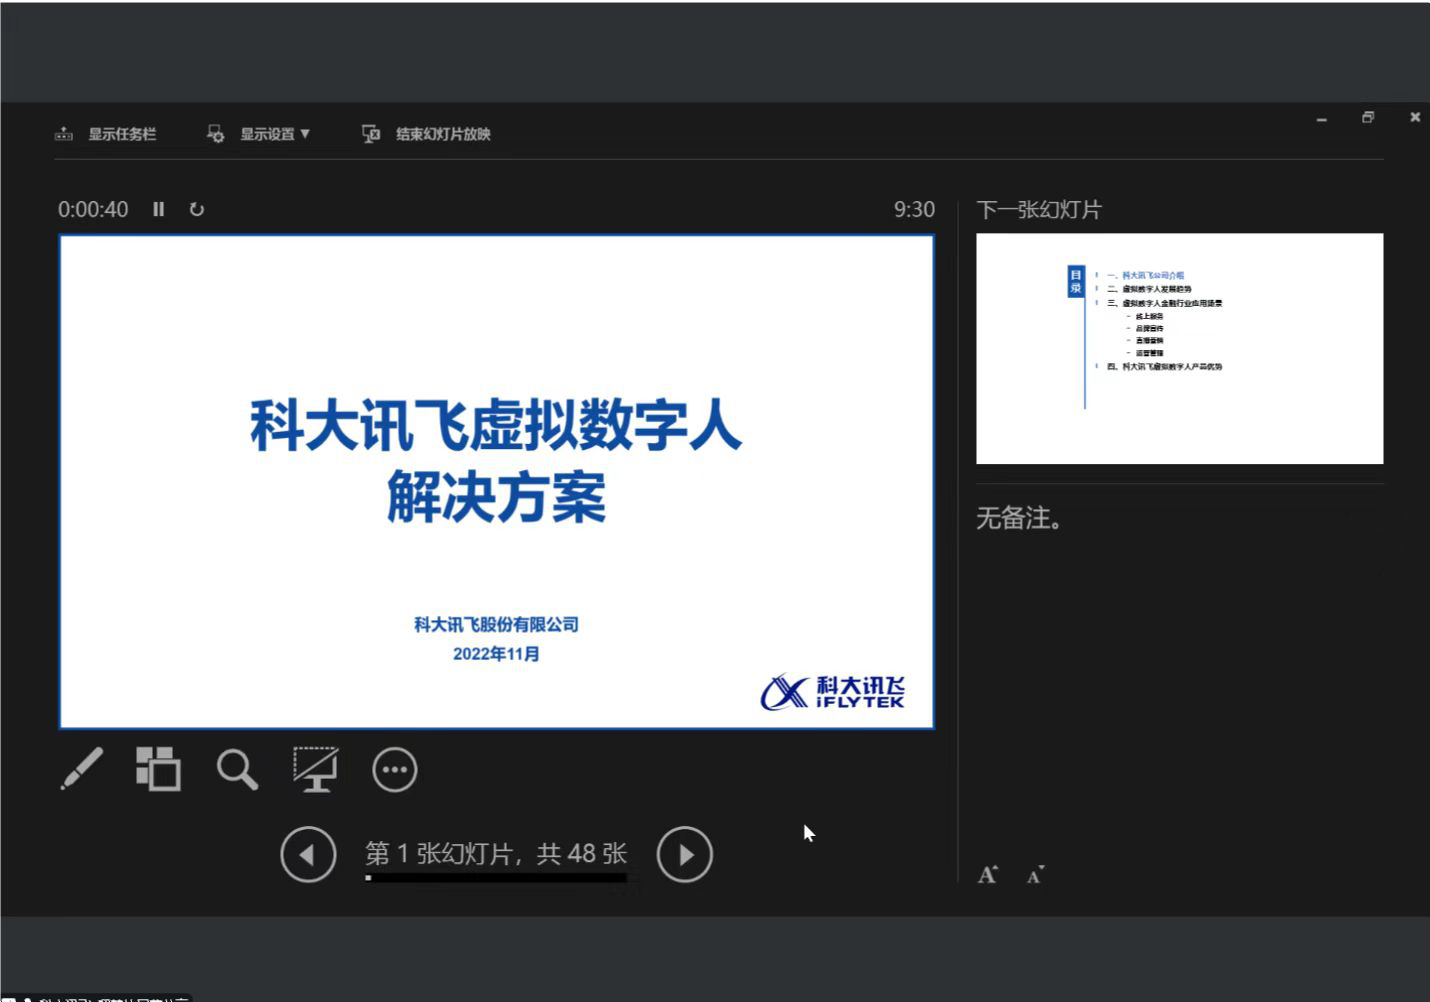The image size is (1430, 1002).
Task: Close the presenter view window
Action: tap(1415, 117)
